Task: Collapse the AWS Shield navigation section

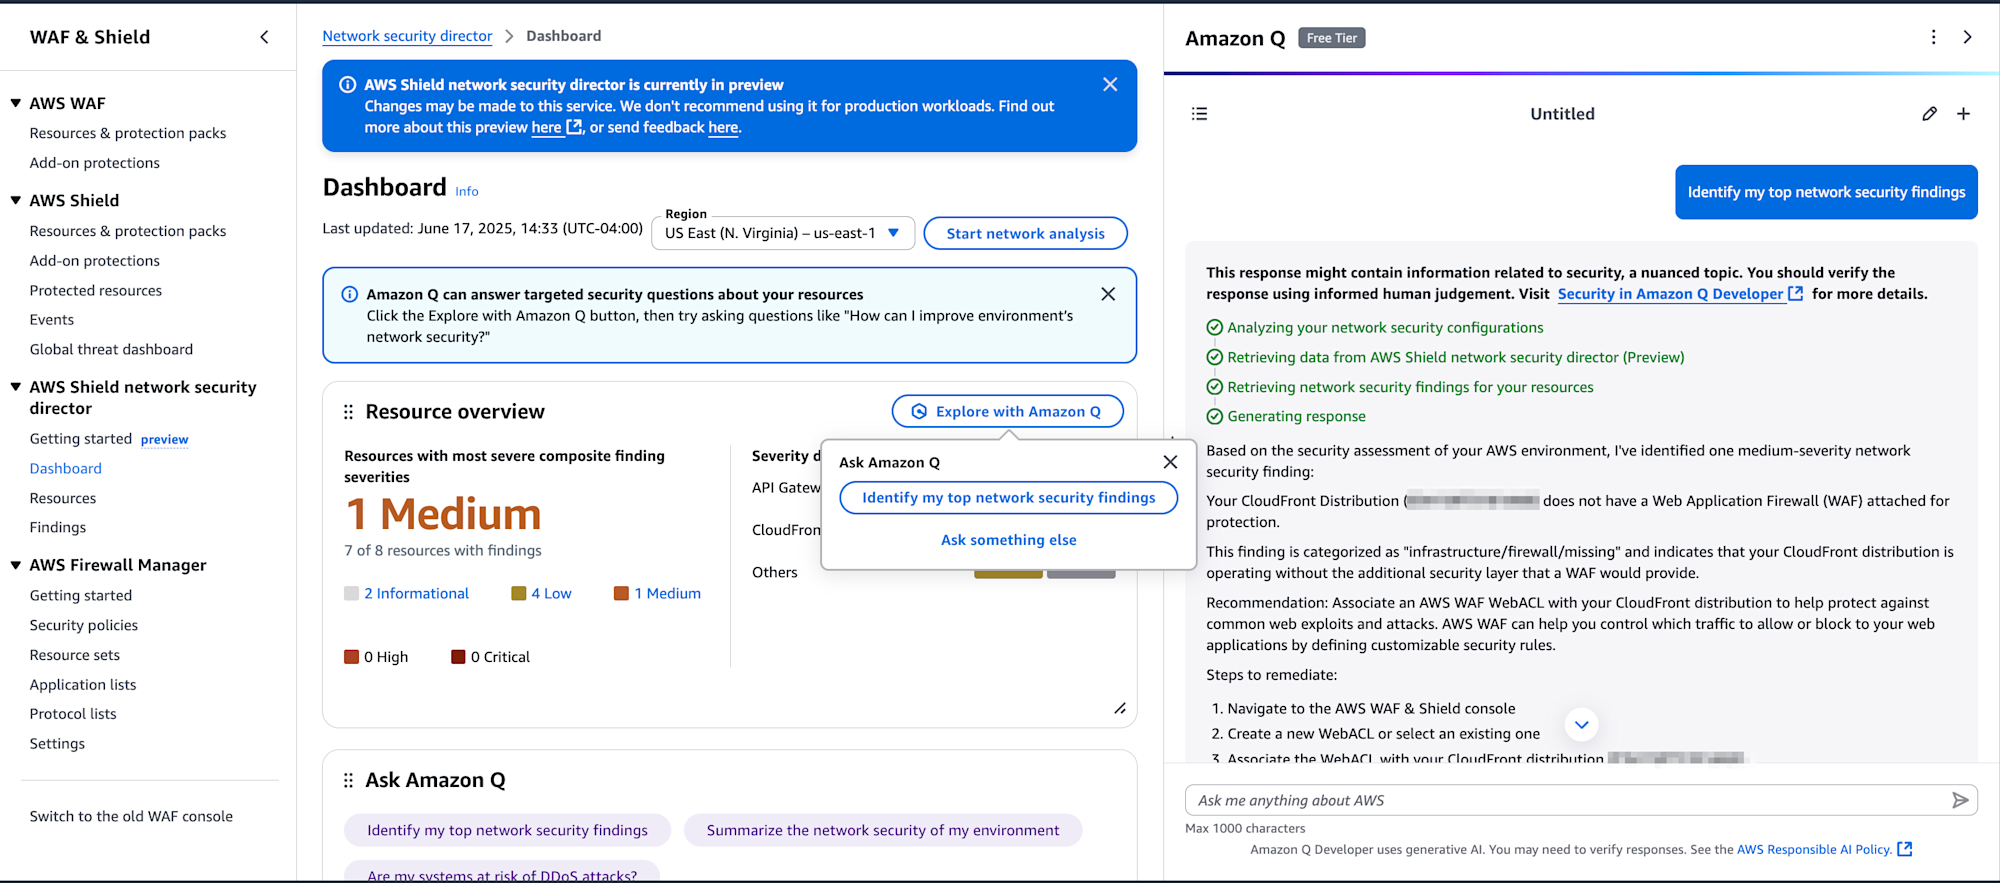Action: tap(16, 200)
